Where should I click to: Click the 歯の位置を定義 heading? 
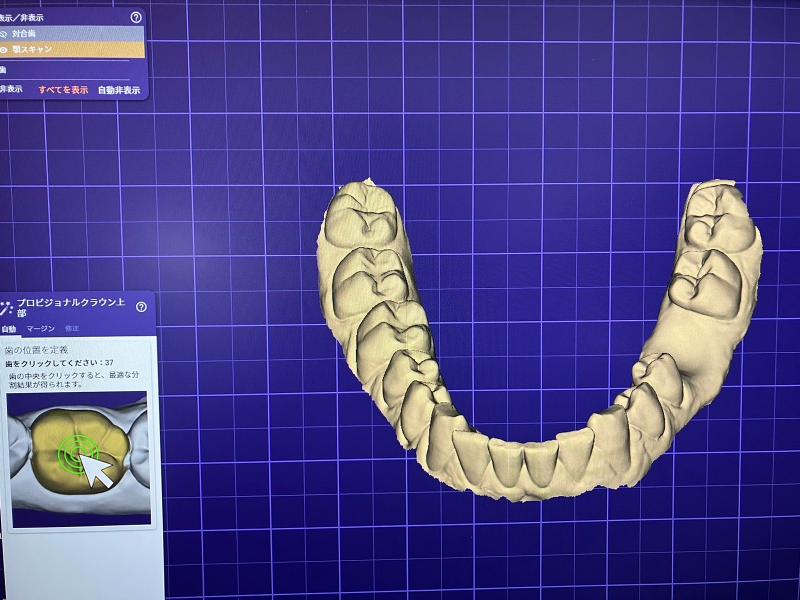coord(36,350)
